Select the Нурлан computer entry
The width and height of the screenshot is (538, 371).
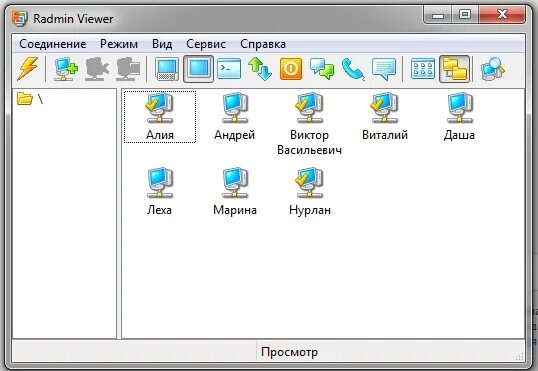pos(310,192)
